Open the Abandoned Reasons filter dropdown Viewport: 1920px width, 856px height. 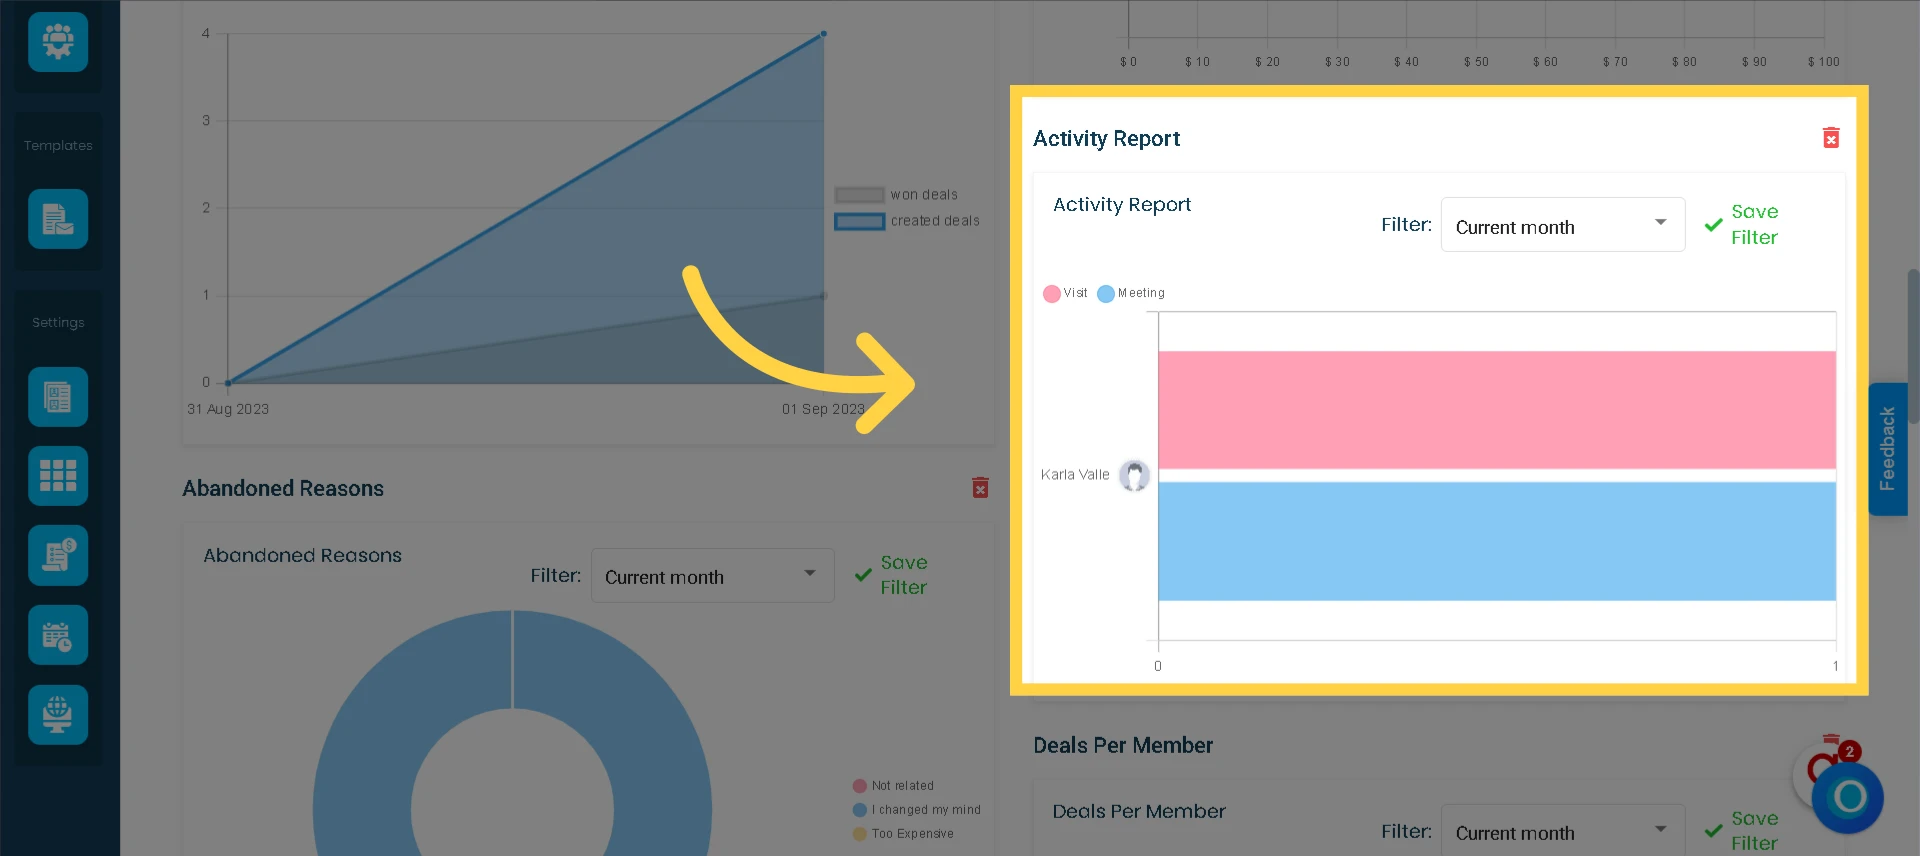pos(713,575)
